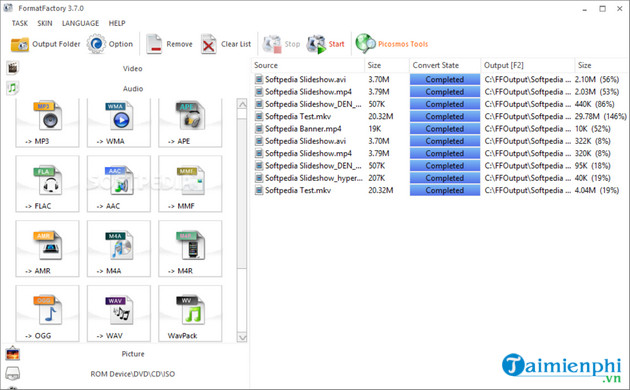
Task: Click the 320K (8%) output size cell
Action: coord(593,153)
